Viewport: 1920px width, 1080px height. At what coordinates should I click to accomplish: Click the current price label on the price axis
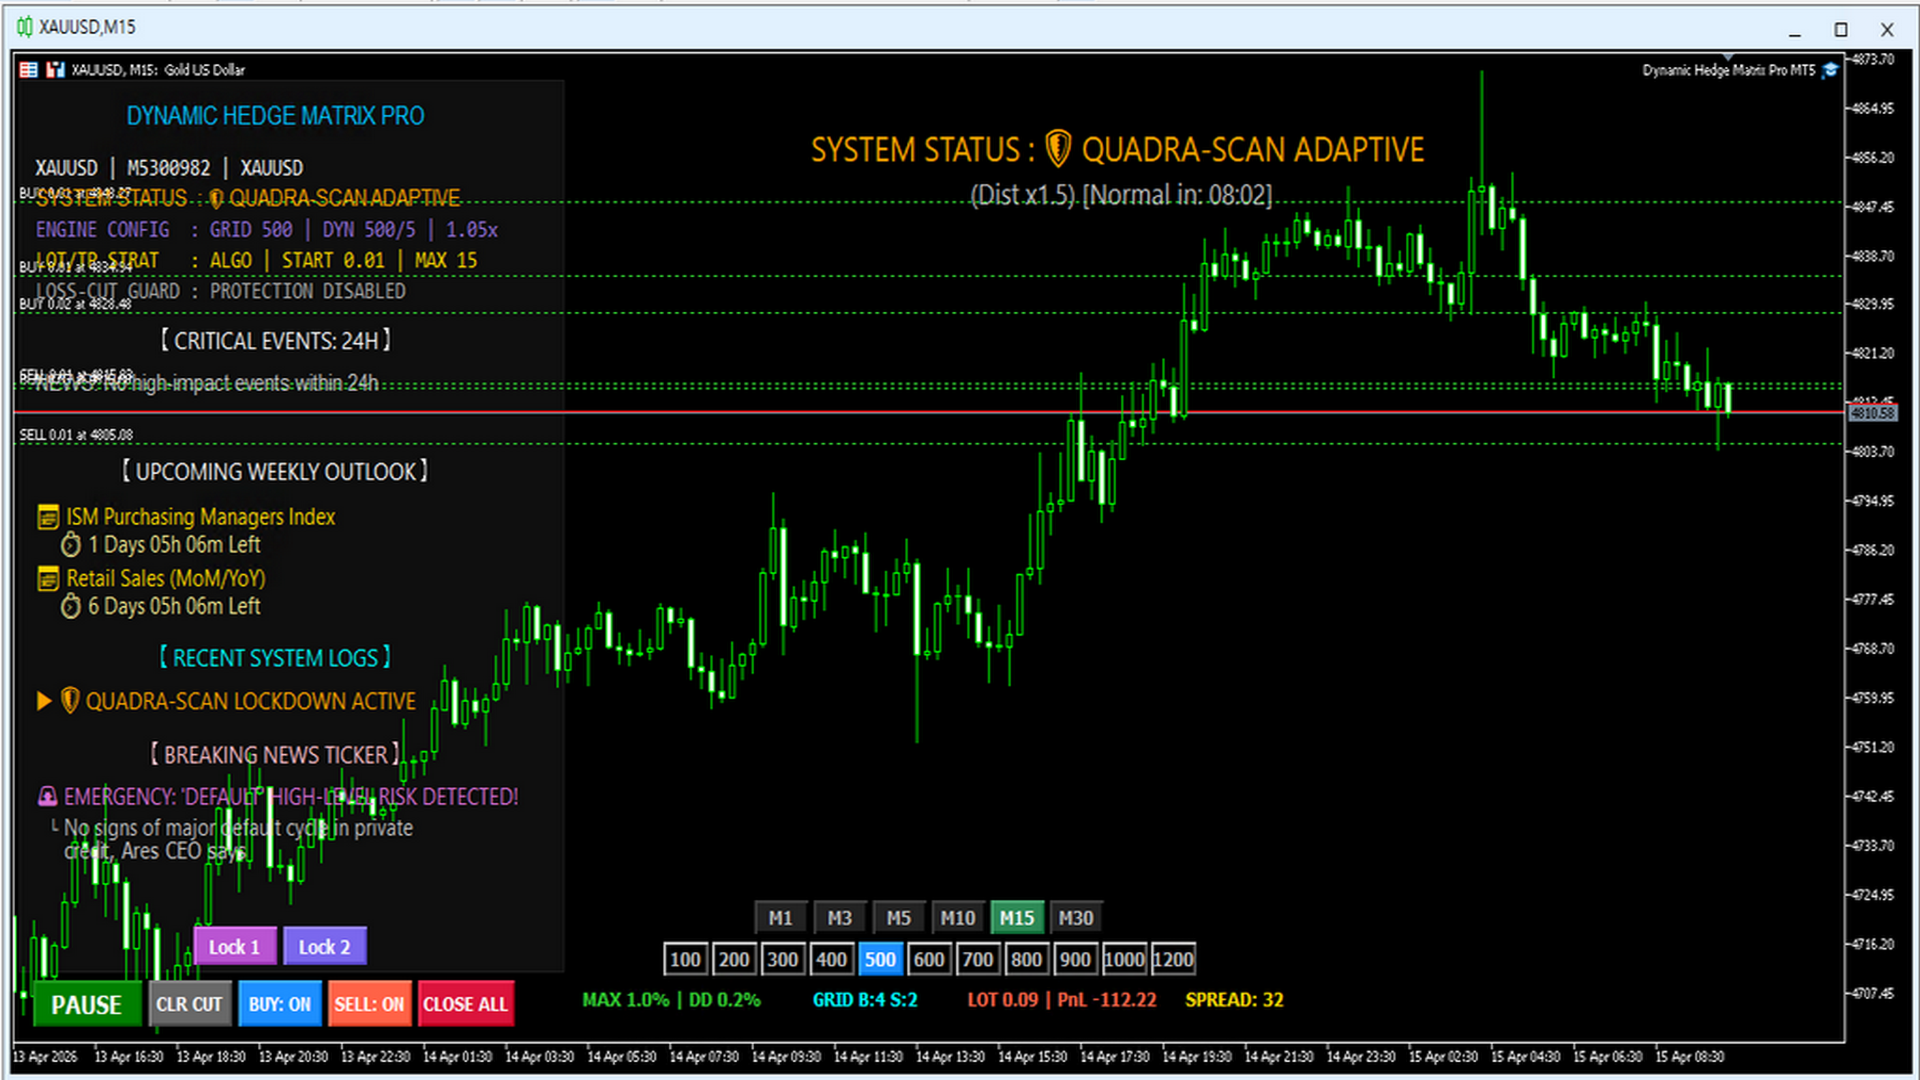[x=1872, y=413]
